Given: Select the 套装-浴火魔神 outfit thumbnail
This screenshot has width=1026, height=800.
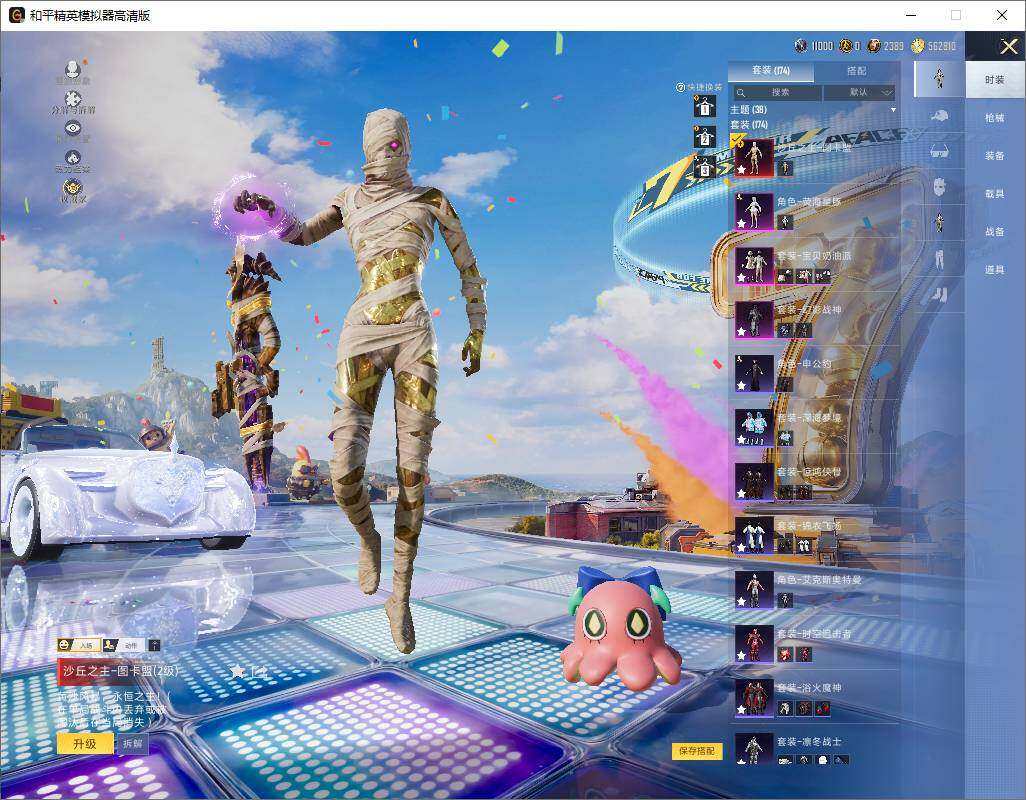Looking at the screenshot, I should tap(754, 698).
